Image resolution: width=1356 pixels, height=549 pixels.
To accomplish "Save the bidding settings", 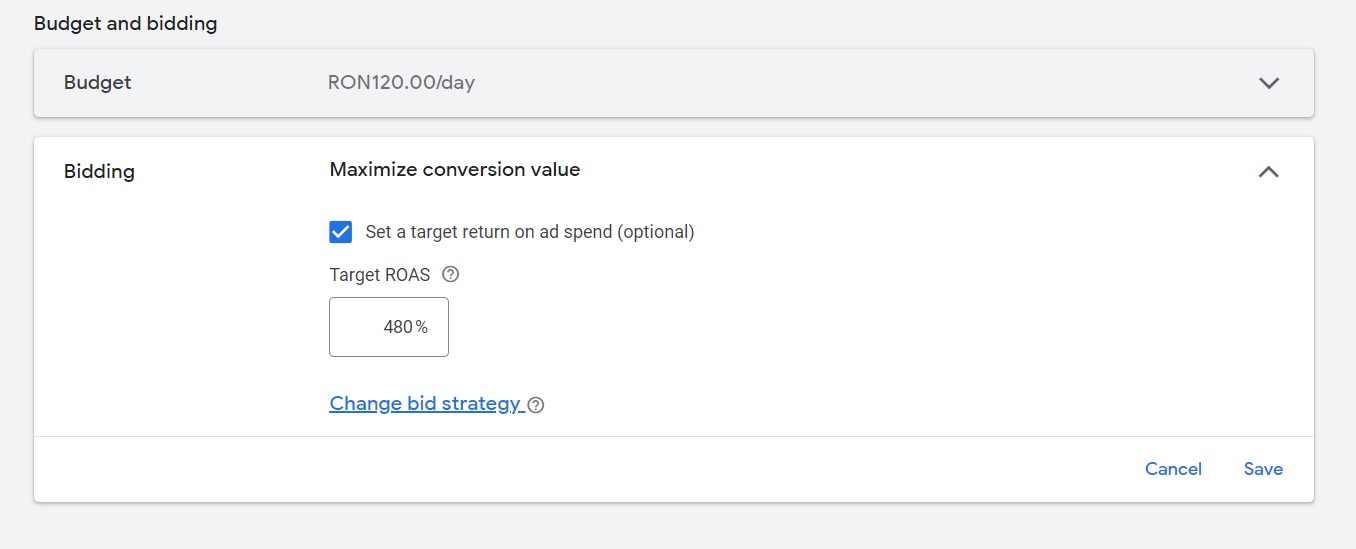I will pyautogui.click(x=1263, y=469).
